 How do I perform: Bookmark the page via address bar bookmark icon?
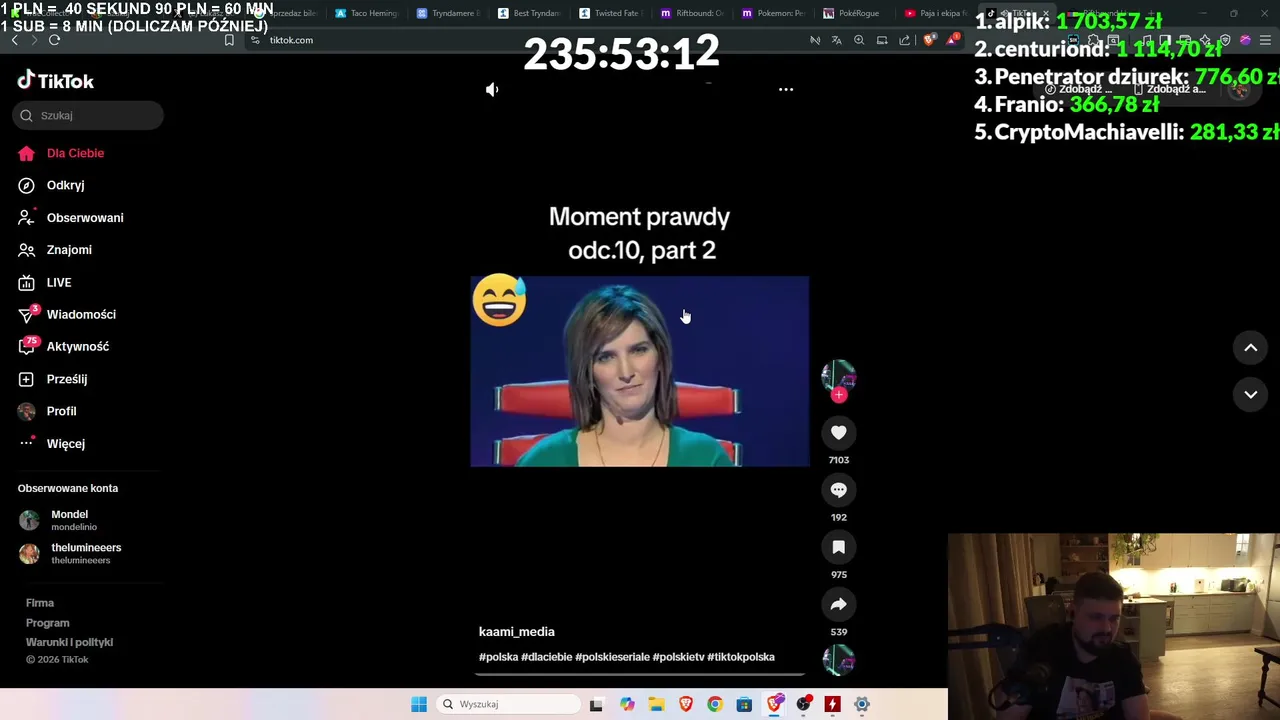point(229,40)
